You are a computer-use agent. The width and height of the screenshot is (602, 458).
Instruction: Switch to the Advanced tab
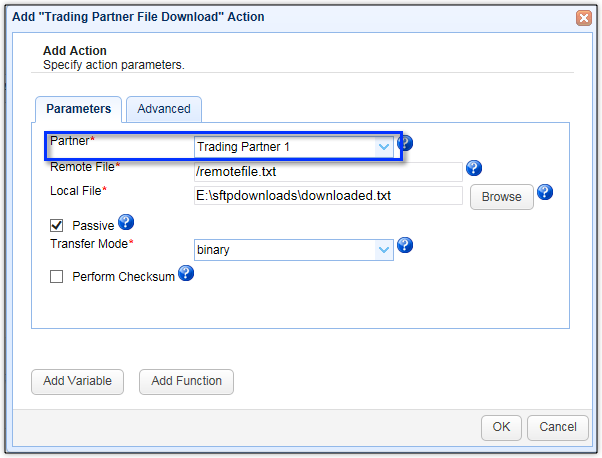click(x=164, y=109)
